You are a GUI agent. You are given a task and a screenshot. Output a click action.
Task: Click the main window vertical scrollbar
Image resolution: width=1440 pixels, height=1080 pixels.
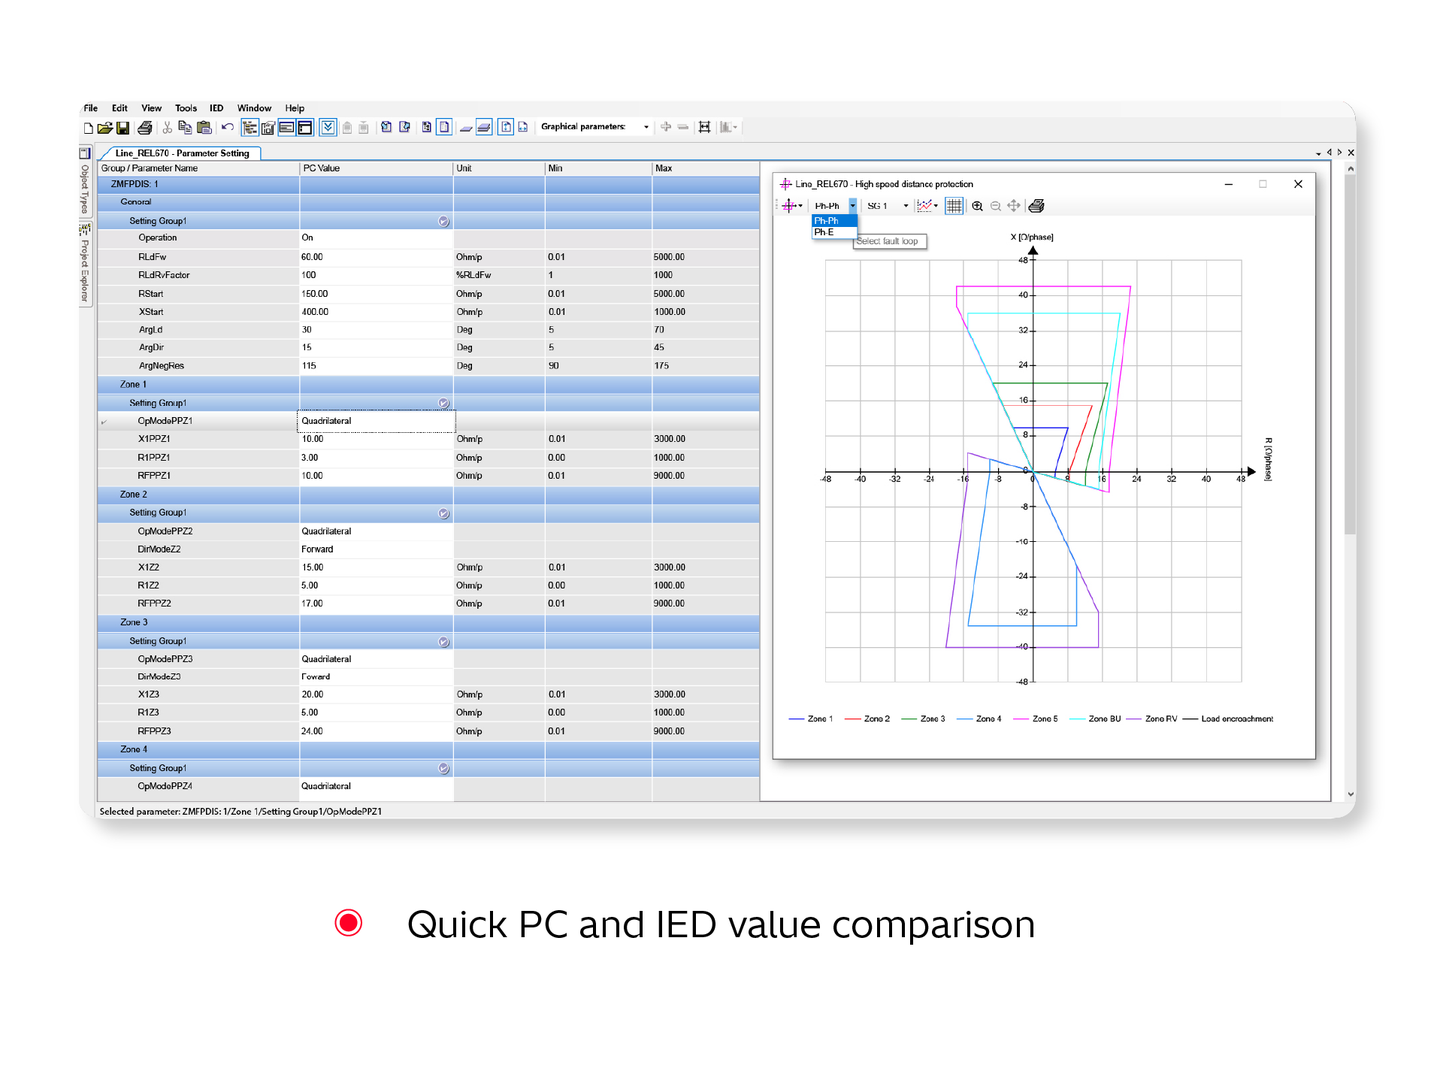(x=1350, y=480)
